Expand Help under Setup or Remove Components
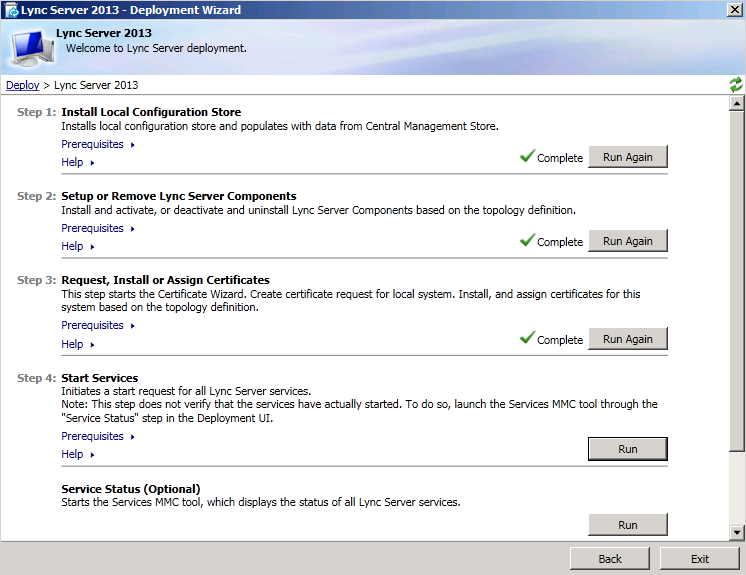The height and width of the screenshot is (575, 746). click(78, 246)
